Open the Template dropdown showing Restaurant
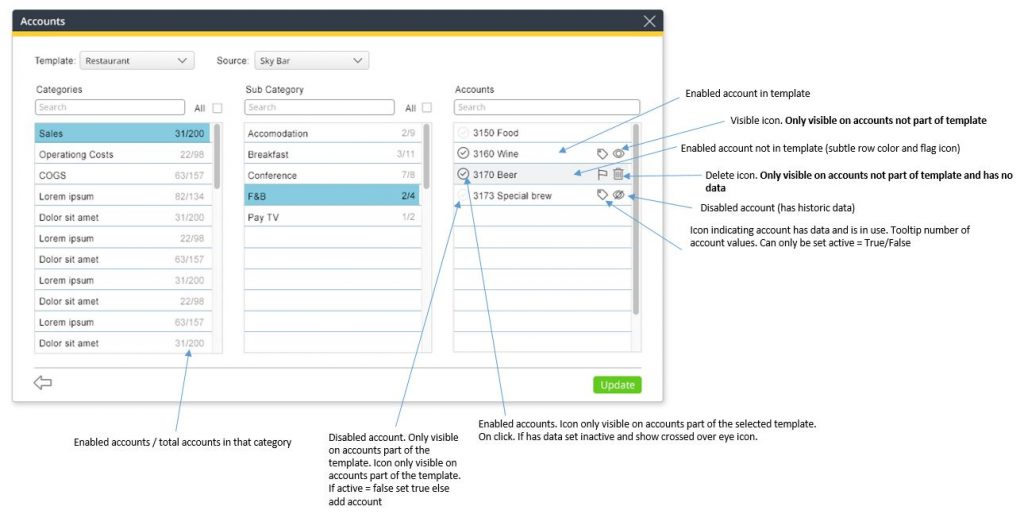This screenshot has width=1024, height=518. coord(137,61)
